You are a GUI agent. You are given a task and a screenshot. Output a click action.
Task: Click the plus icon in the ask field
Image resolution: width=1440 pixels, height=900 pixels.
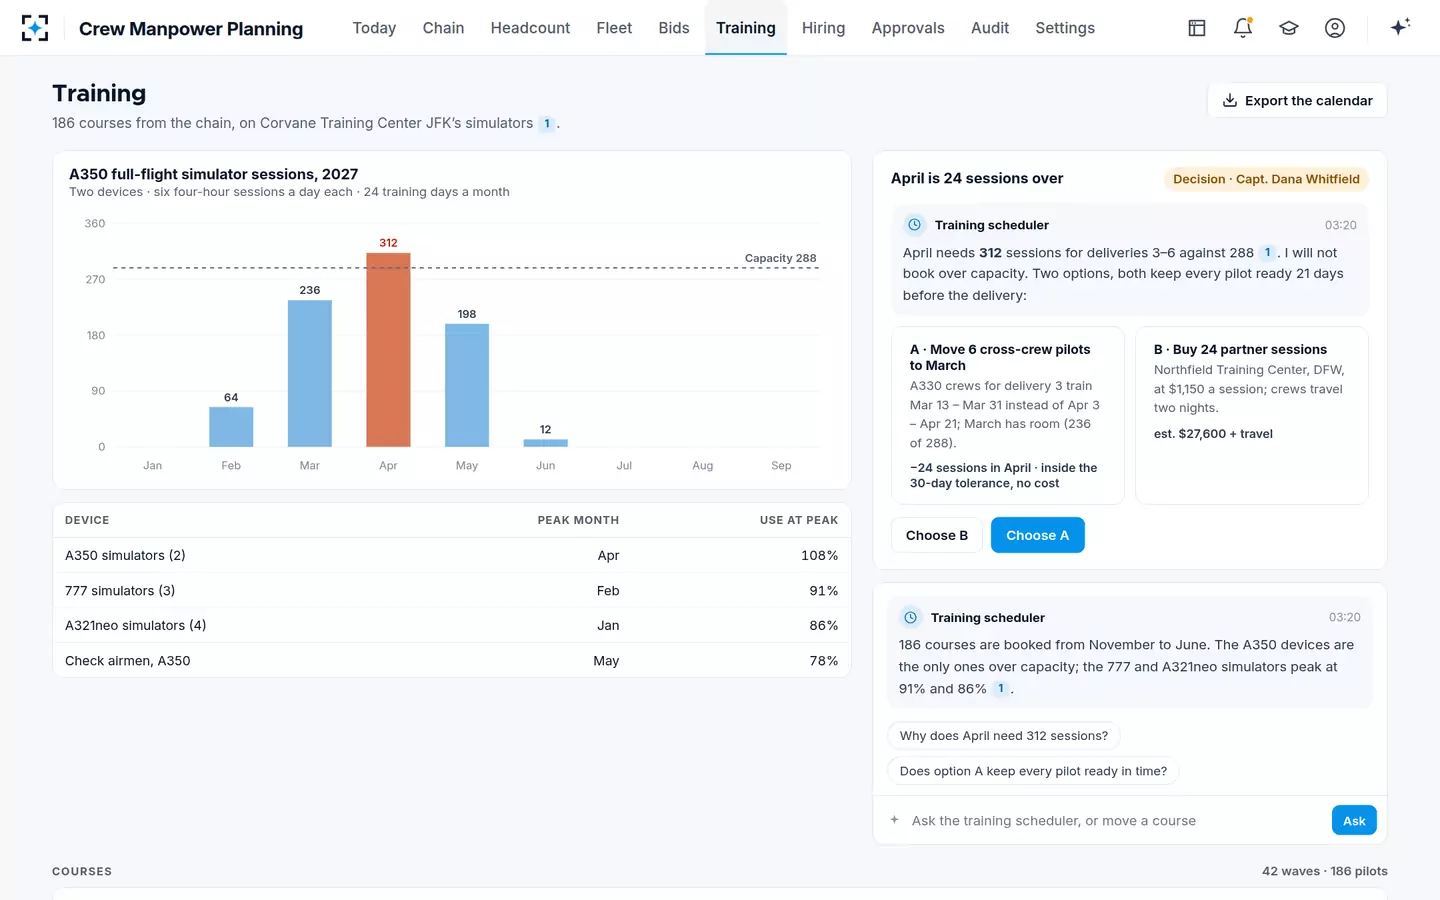pyautogui.click(x=895, y=820)
